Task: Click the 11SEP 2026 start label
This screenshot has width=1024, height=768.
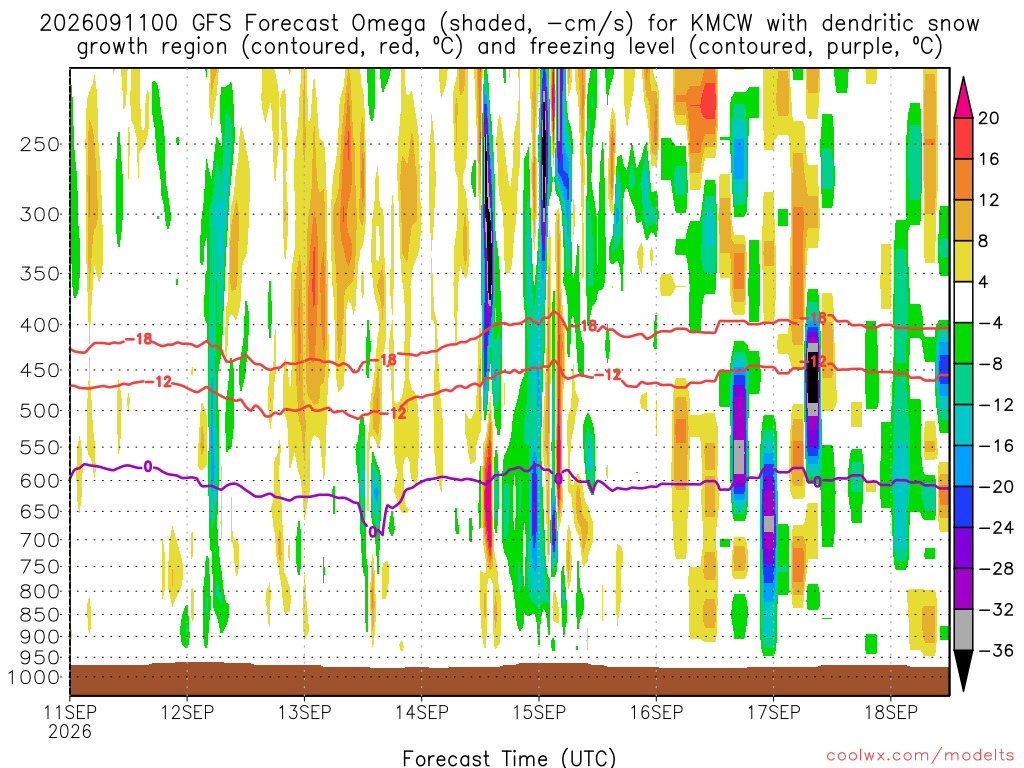Action: (70, 721)
